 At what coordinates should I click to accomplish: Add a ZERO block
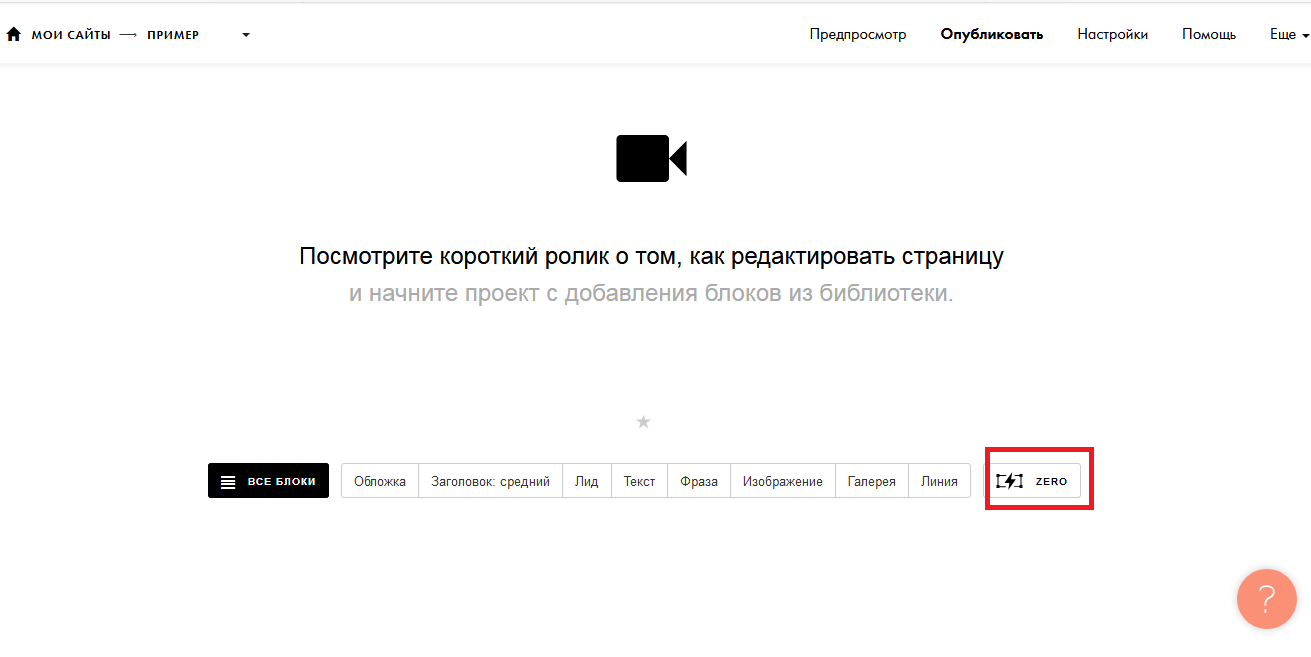tap(1032, 481)
